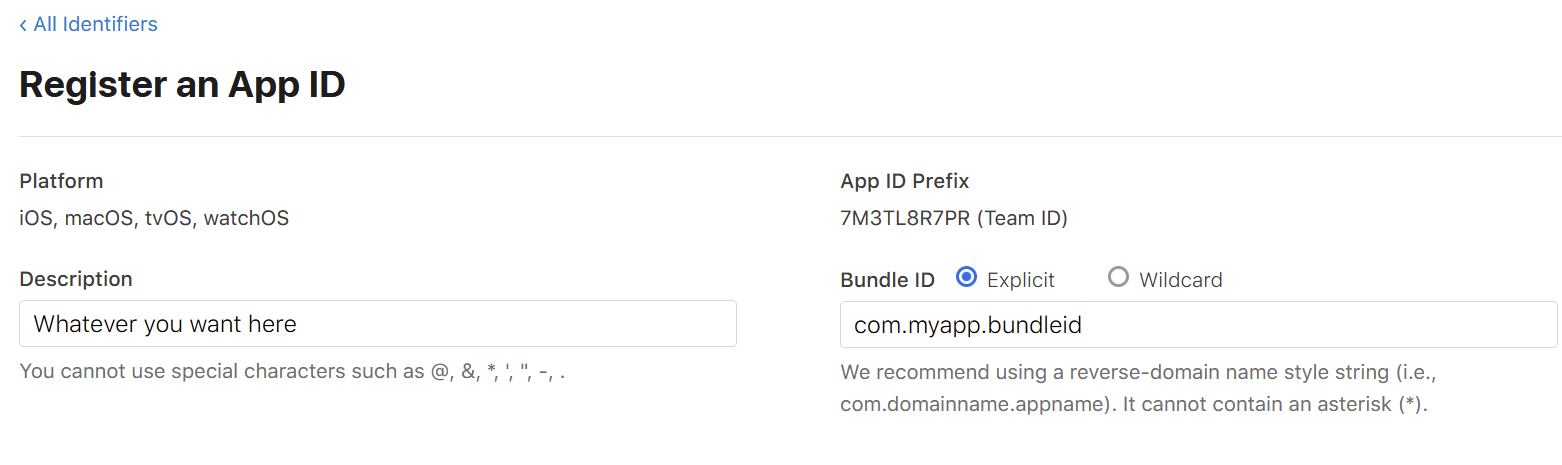
Task: Click the Description field label
Action: 76,279
